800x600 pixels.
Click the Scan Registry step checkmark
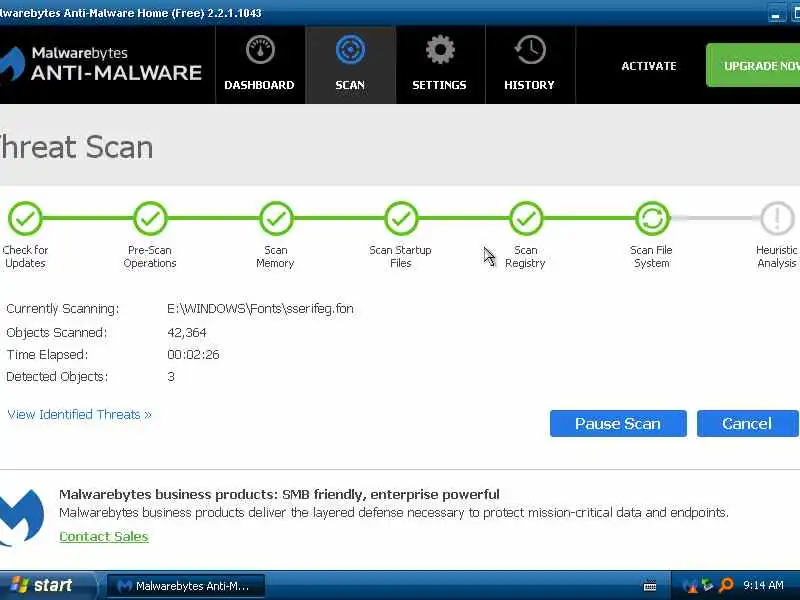point(526,218)
